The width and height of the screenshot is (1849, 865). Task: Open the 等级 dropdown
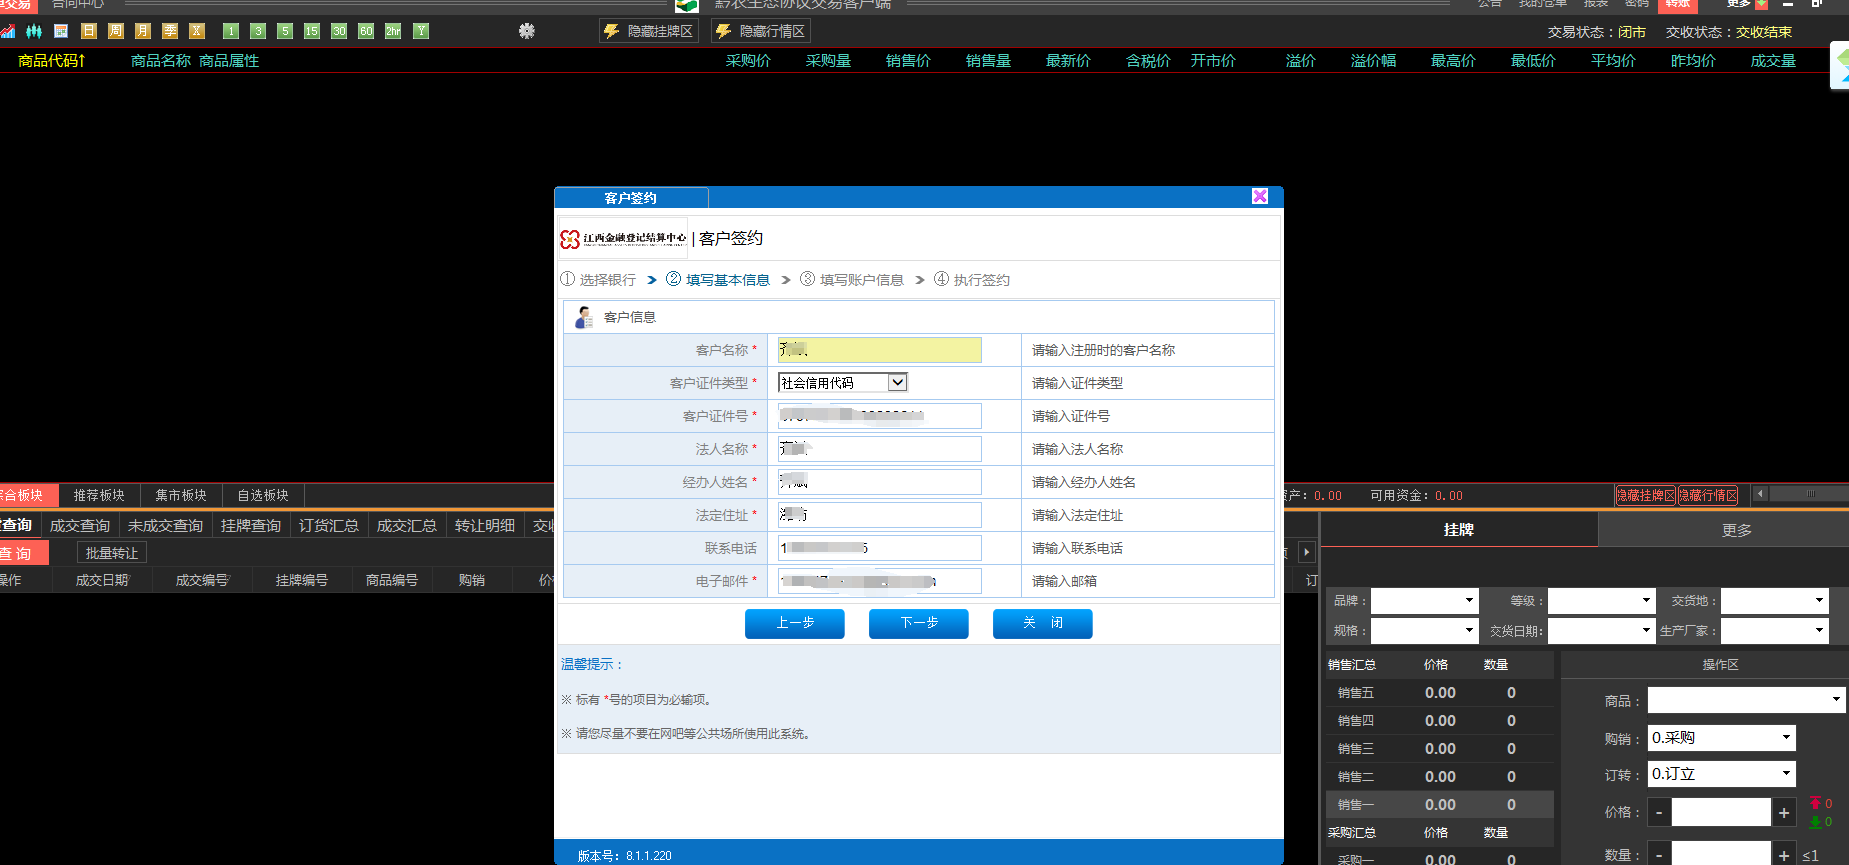coord(1602,601)
